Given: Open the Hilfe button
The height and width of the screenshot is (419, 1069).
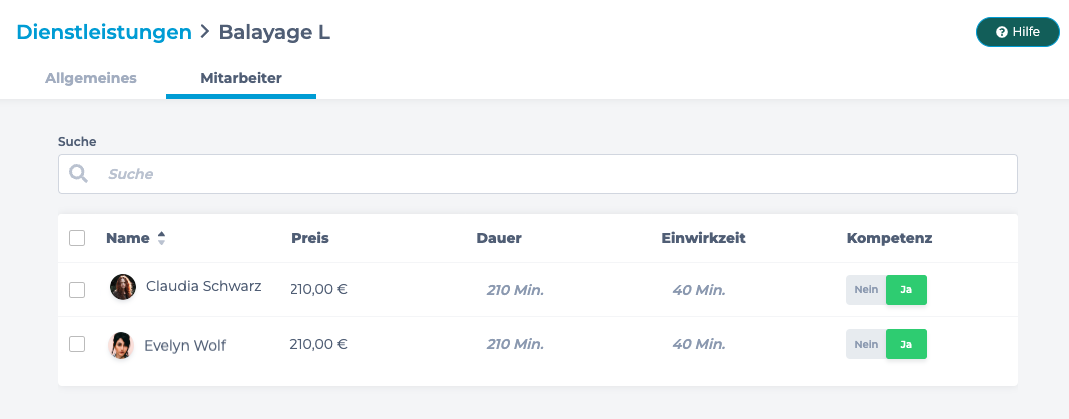Looking at the screenshot, I should [1018, 32].
